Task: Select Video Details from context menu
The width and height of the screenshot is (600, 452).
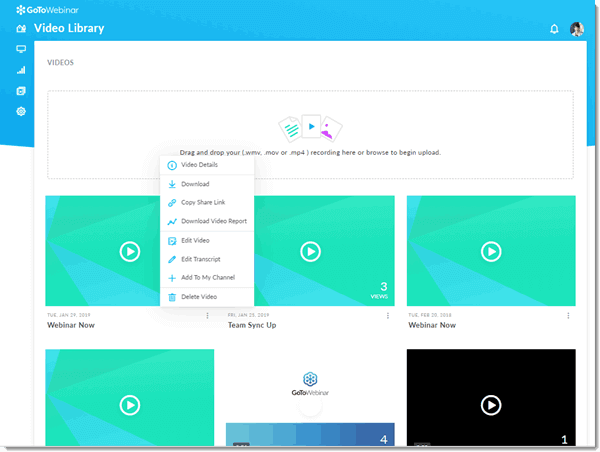Action: (207, 165)
